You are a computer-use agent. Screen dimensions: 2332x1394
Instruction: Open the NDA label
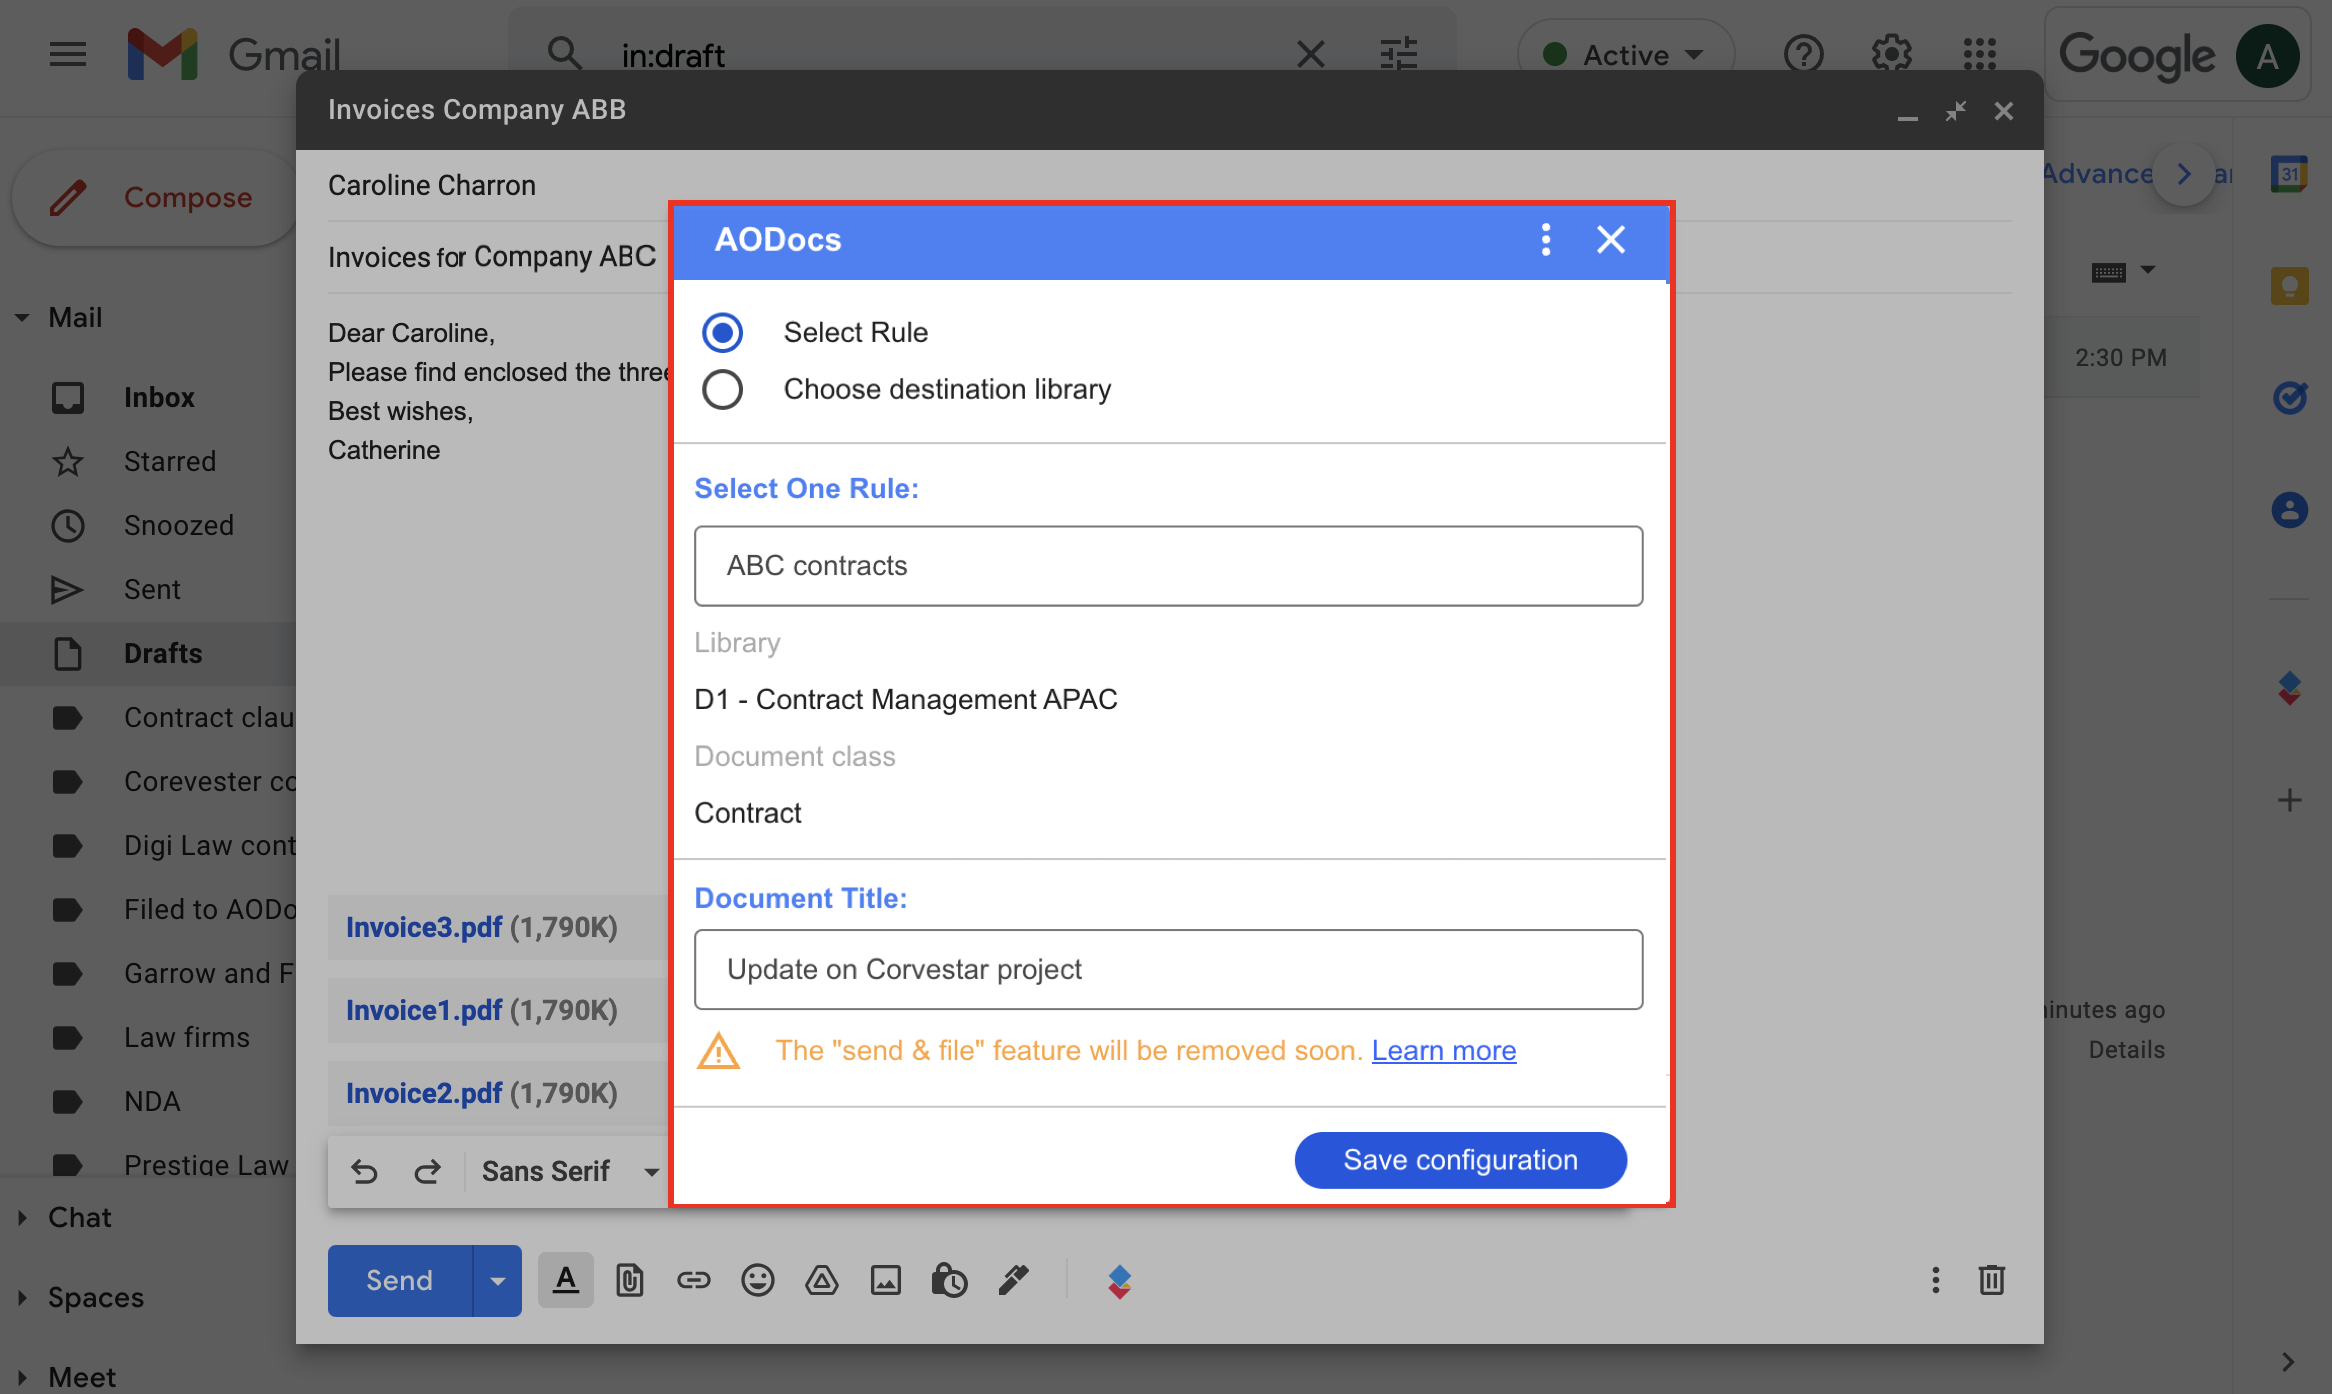(150, 1102)
